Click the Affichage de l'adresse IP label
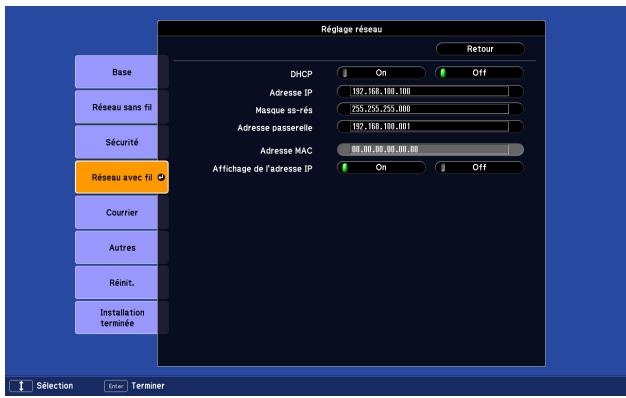This screenshot has width=626, height=398. (x=262, y=169)
